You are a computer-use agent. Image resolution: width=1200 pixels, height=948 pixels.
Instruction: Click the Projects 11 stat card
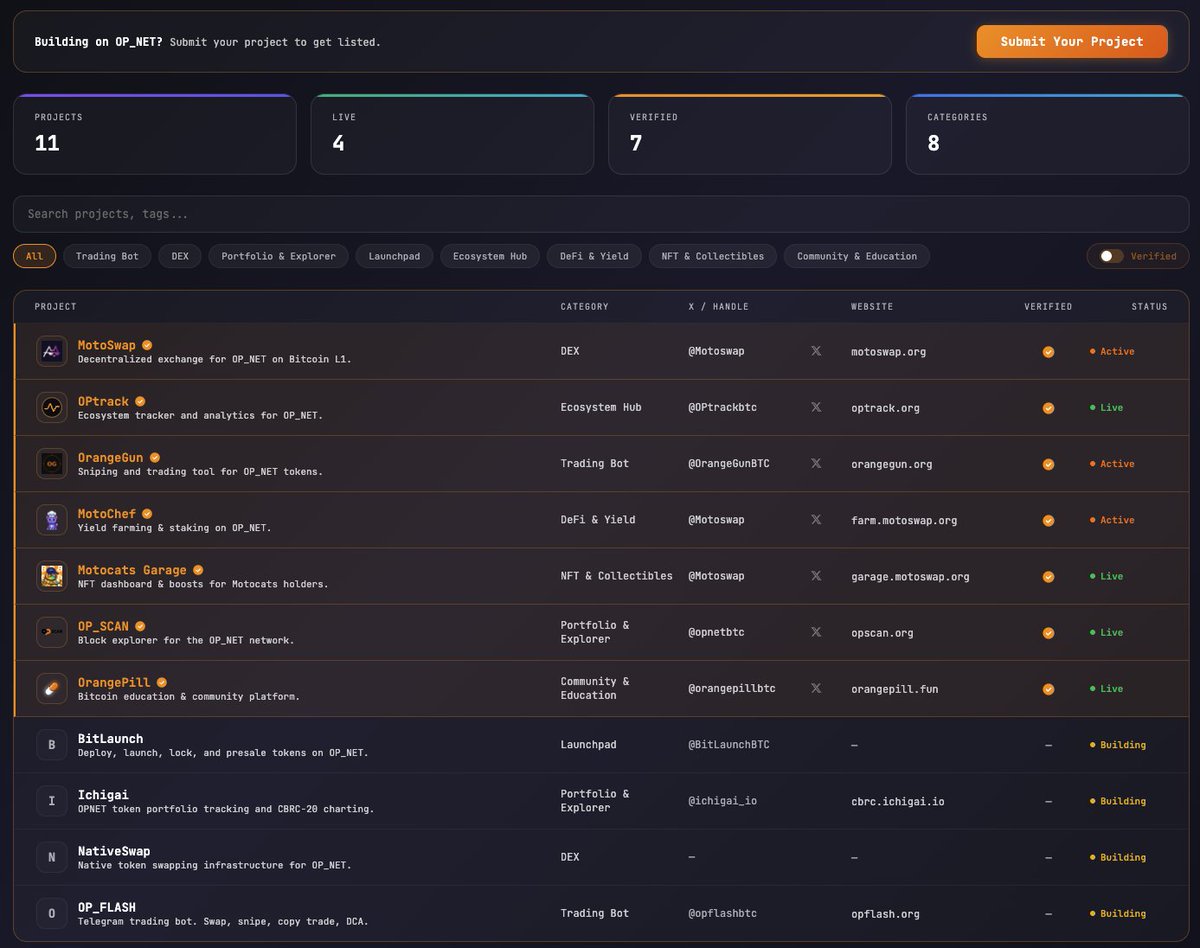(x=155, y=134)
